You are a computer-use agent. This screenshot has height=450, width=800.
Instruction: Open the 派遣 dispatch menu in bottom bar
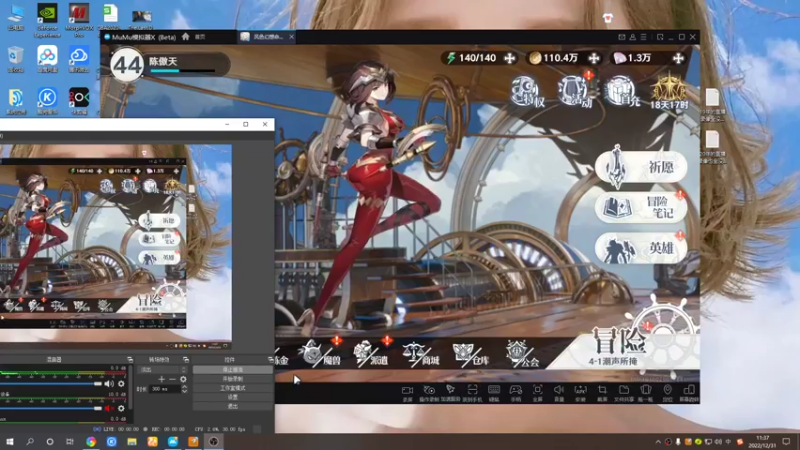click(371, 353)
